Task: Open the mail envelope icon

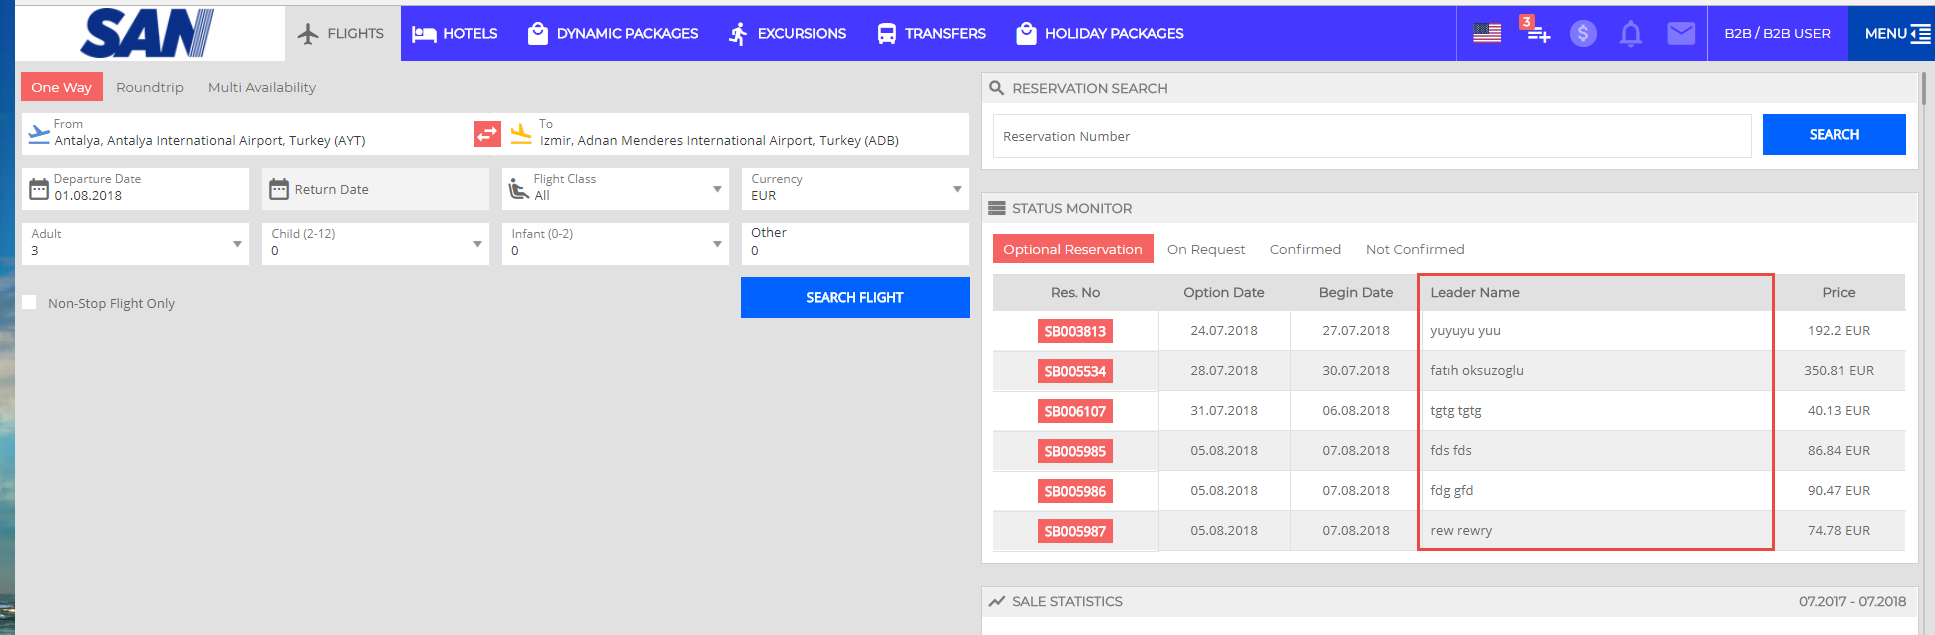Action: pyautogui.click(x=1680, y=34)
